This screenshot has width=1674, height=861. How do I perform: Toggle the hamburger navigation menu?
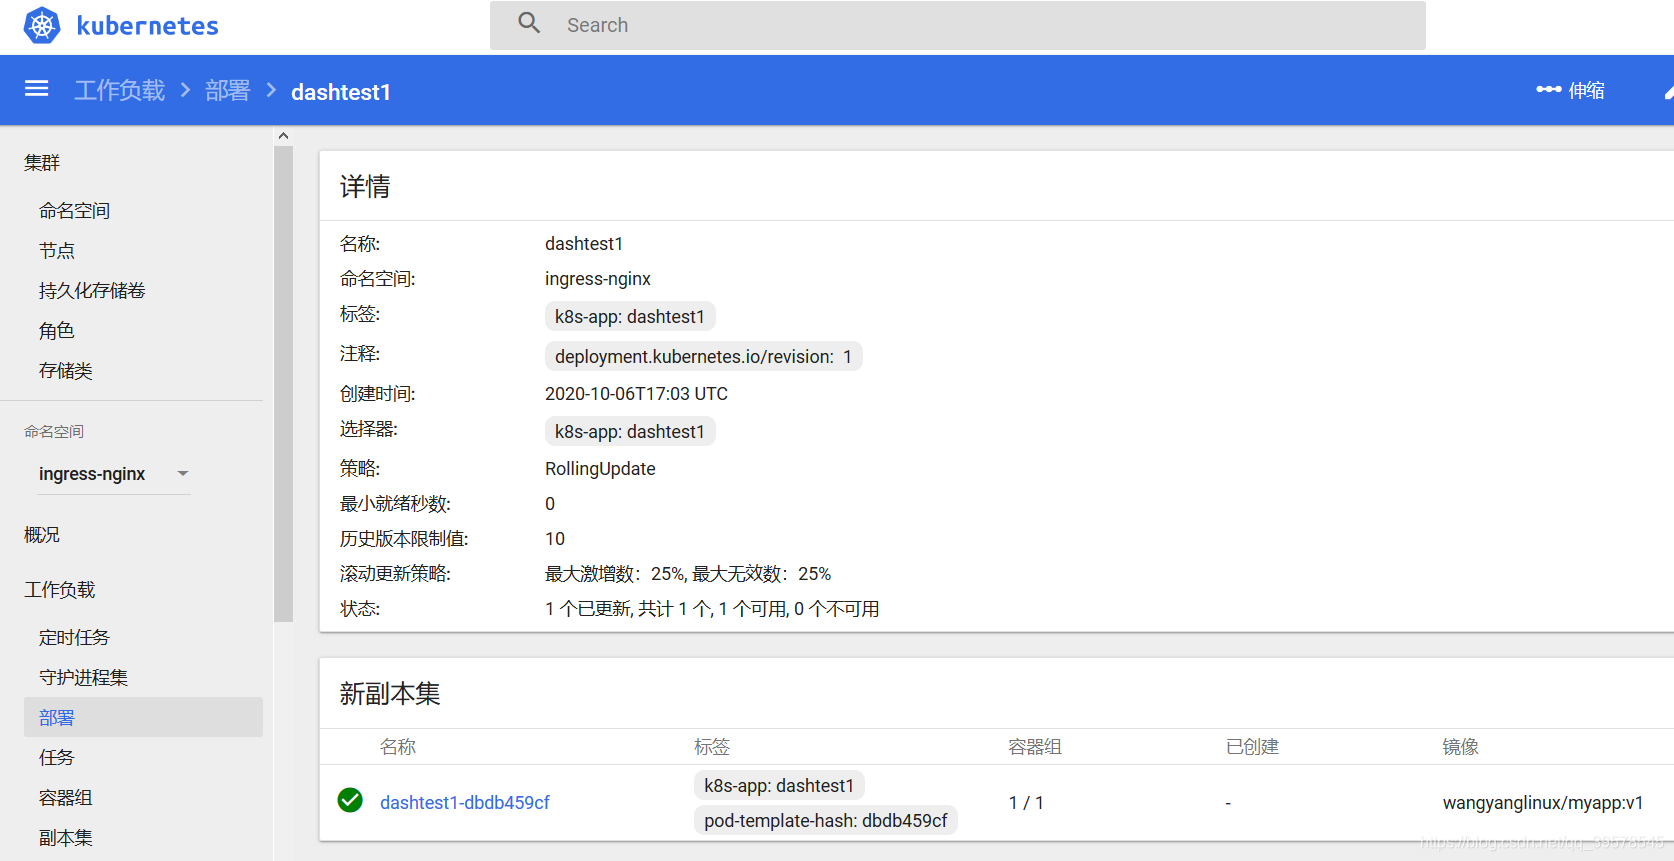pos(37,89)
